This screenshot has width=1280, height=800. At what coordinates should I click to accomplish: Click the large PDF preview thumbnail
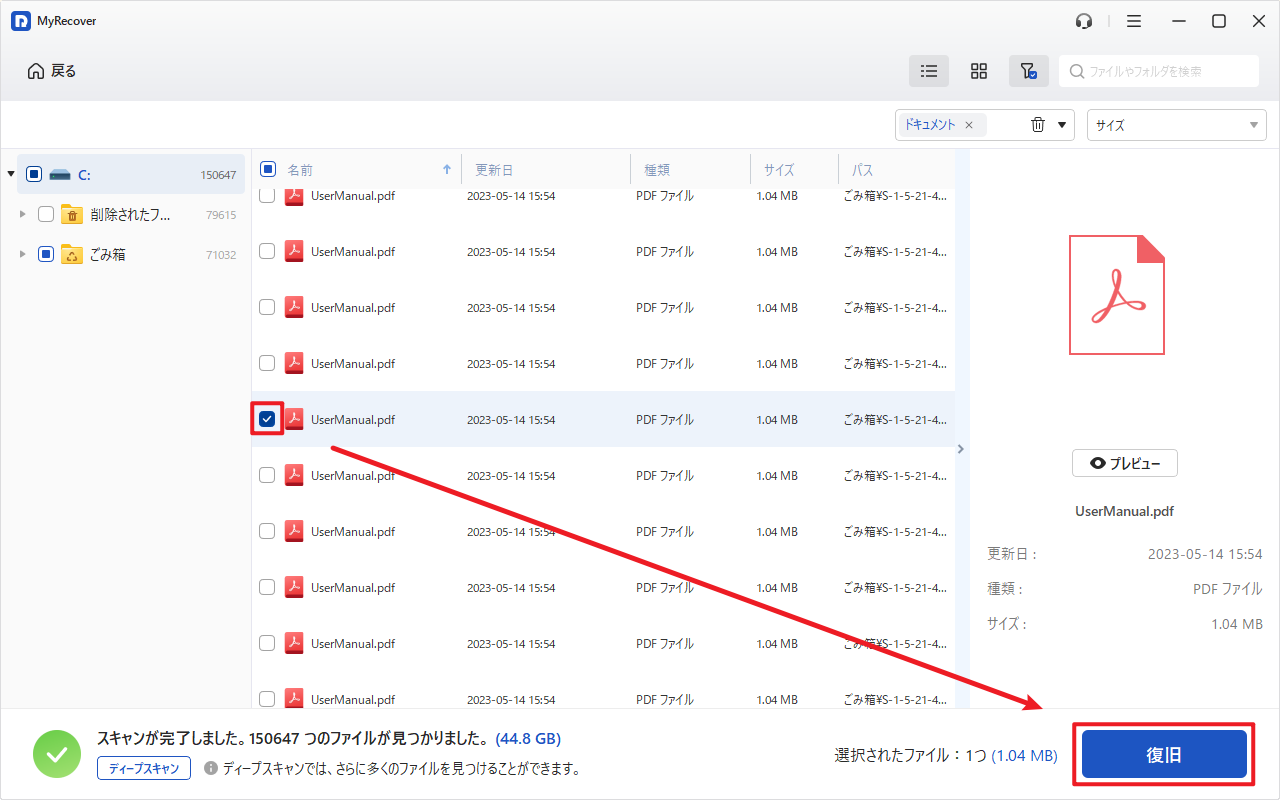click(x=1117, y=295)
